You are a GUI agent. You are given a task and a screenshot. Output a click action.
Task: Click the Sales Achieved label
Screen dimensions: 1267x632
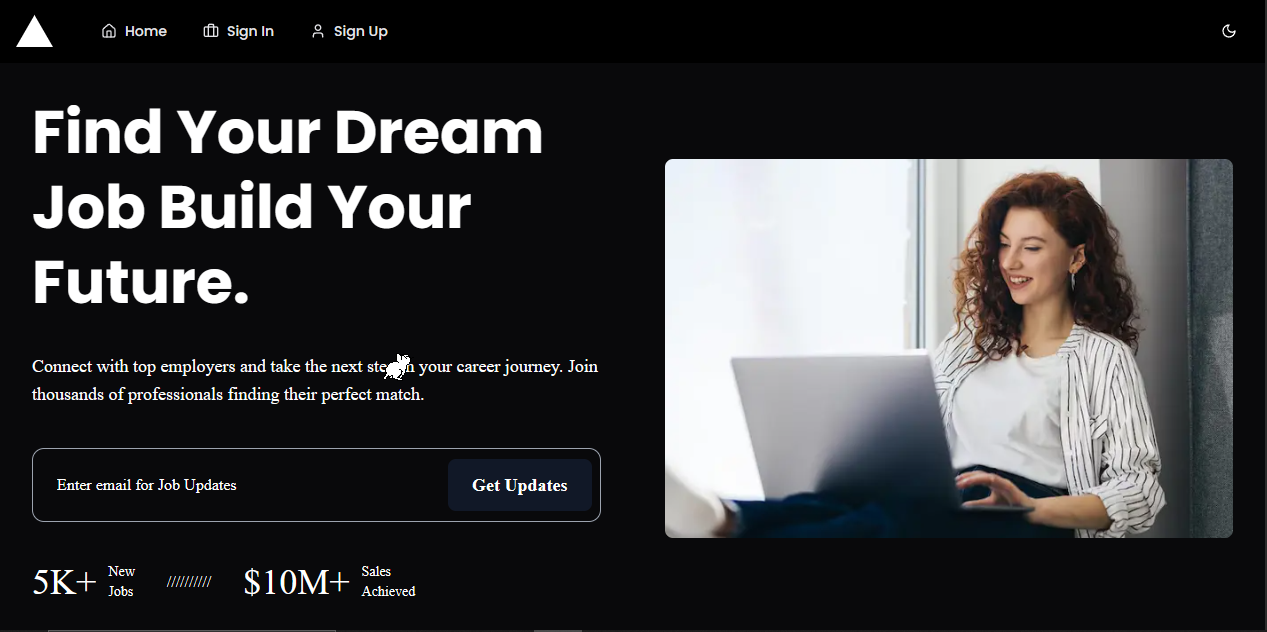click(388, 581)
